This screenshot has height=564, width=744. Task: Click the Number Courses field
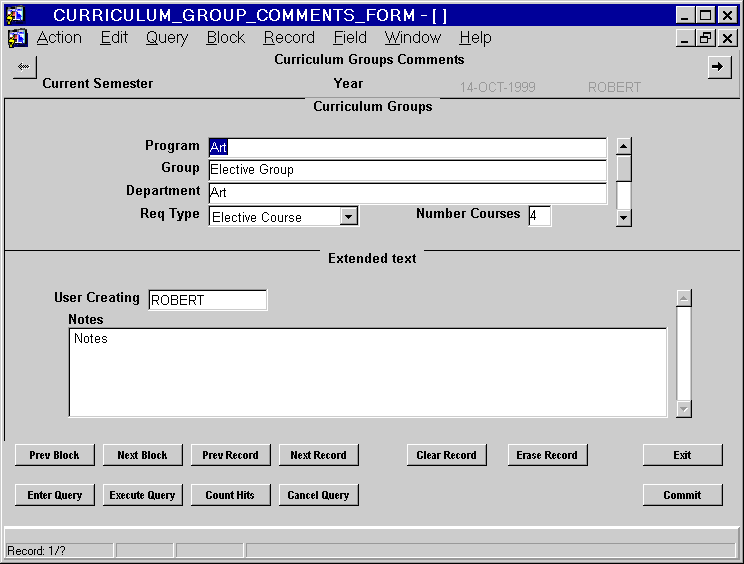(x=539, y=216)
